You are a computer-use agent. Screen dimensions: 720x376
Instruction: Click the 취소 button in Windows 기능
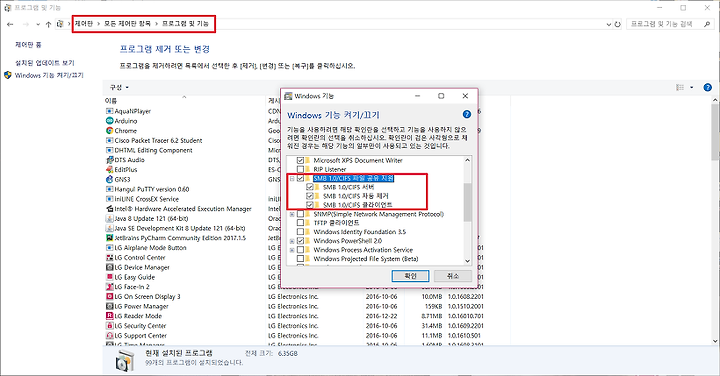[x=453, y=276]
